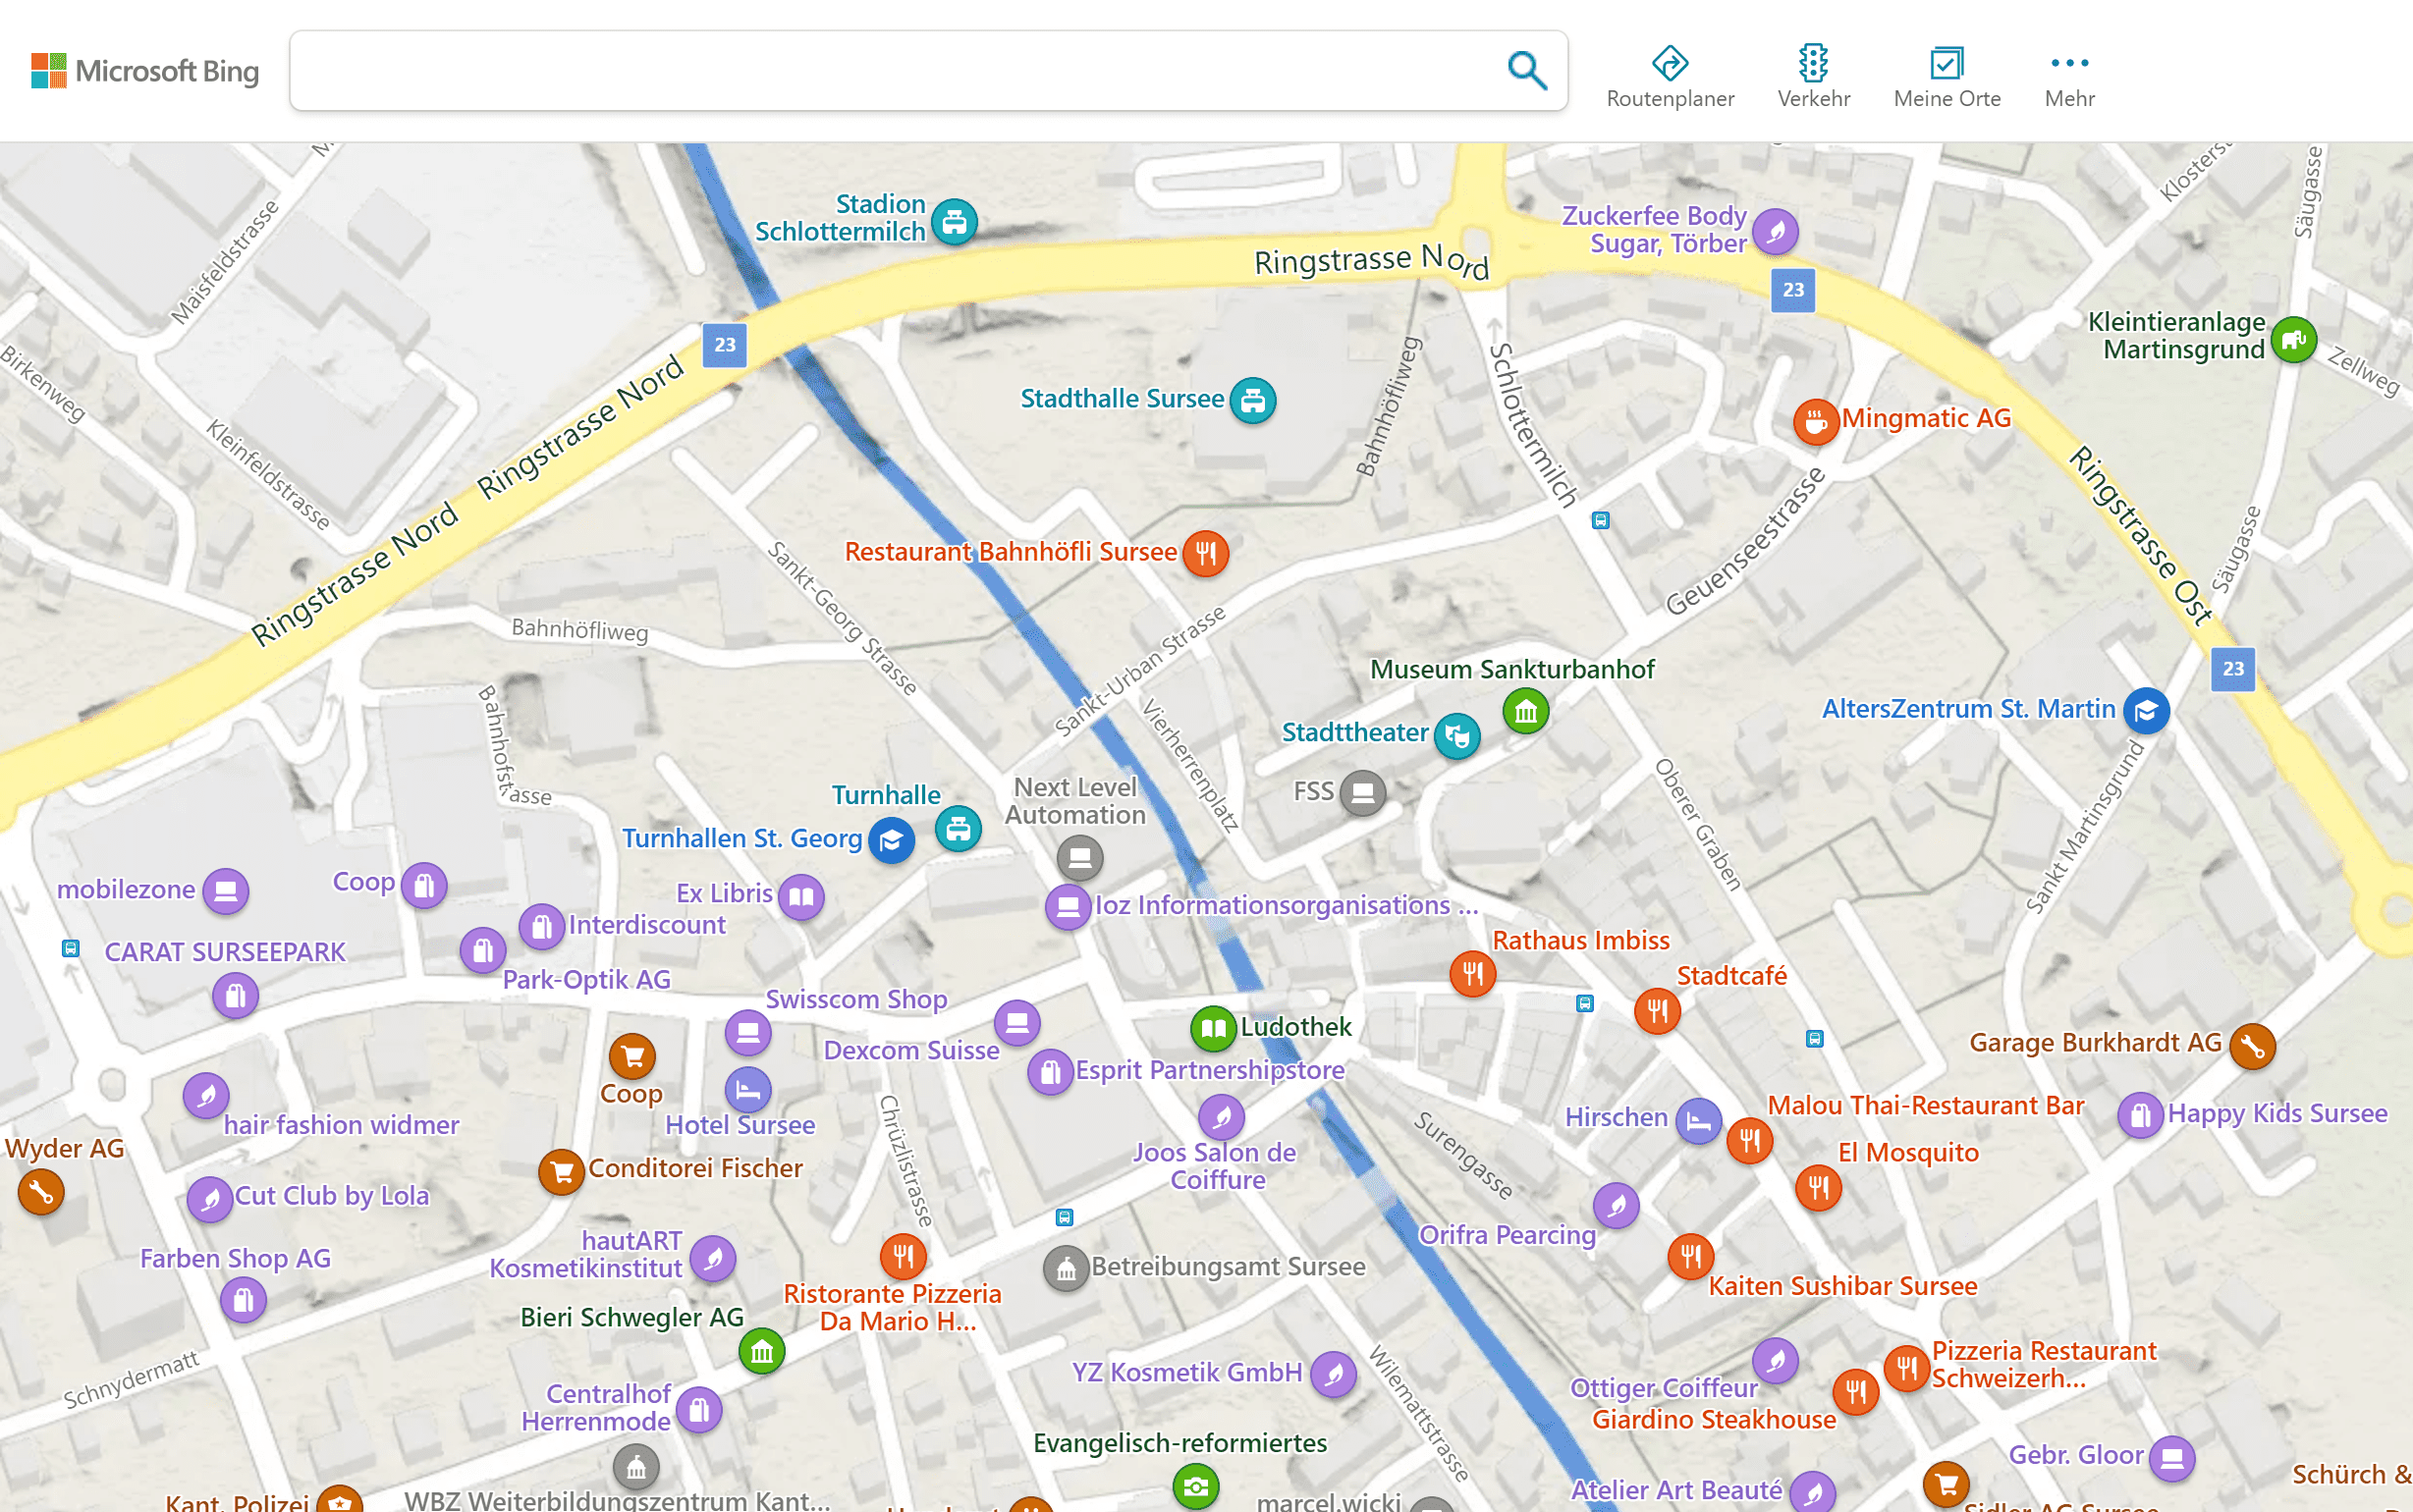Screen dimensions: 2413x1512
Task: Click the Giardino Steakhouse restaurant icon
Action: [x=1855, y=1391]
